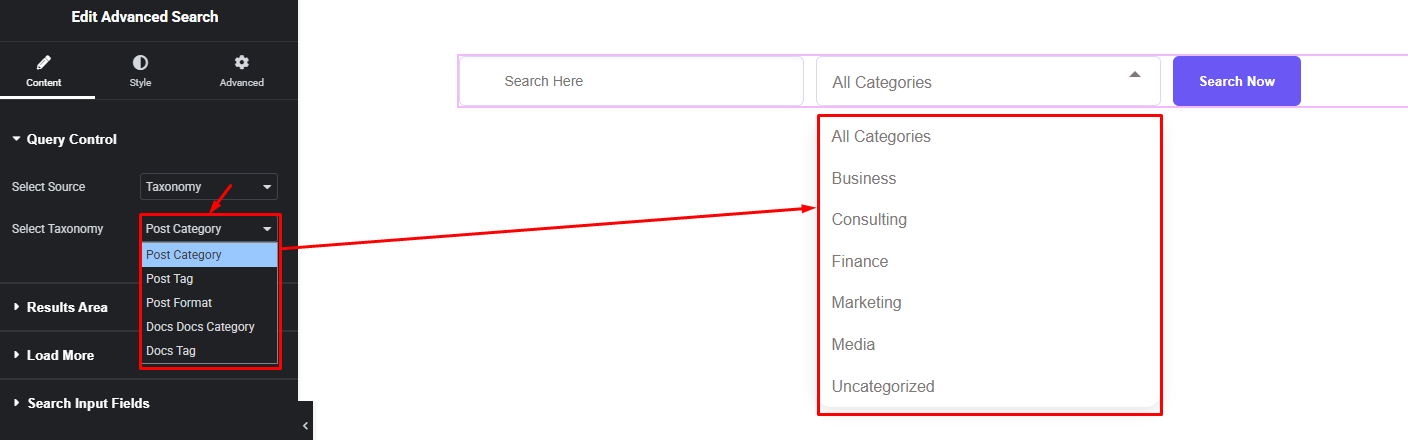The height and width of the screenshot is (440, 1408).
Task: Choose Post Format taxonomy option
Action: click(x=179, y=303)
